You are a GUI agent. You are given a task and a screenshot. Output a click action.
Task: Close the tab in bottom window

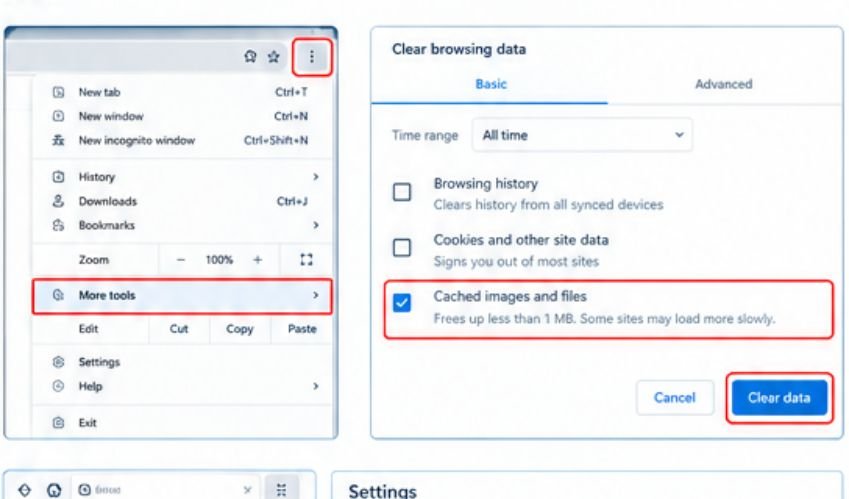247,490
